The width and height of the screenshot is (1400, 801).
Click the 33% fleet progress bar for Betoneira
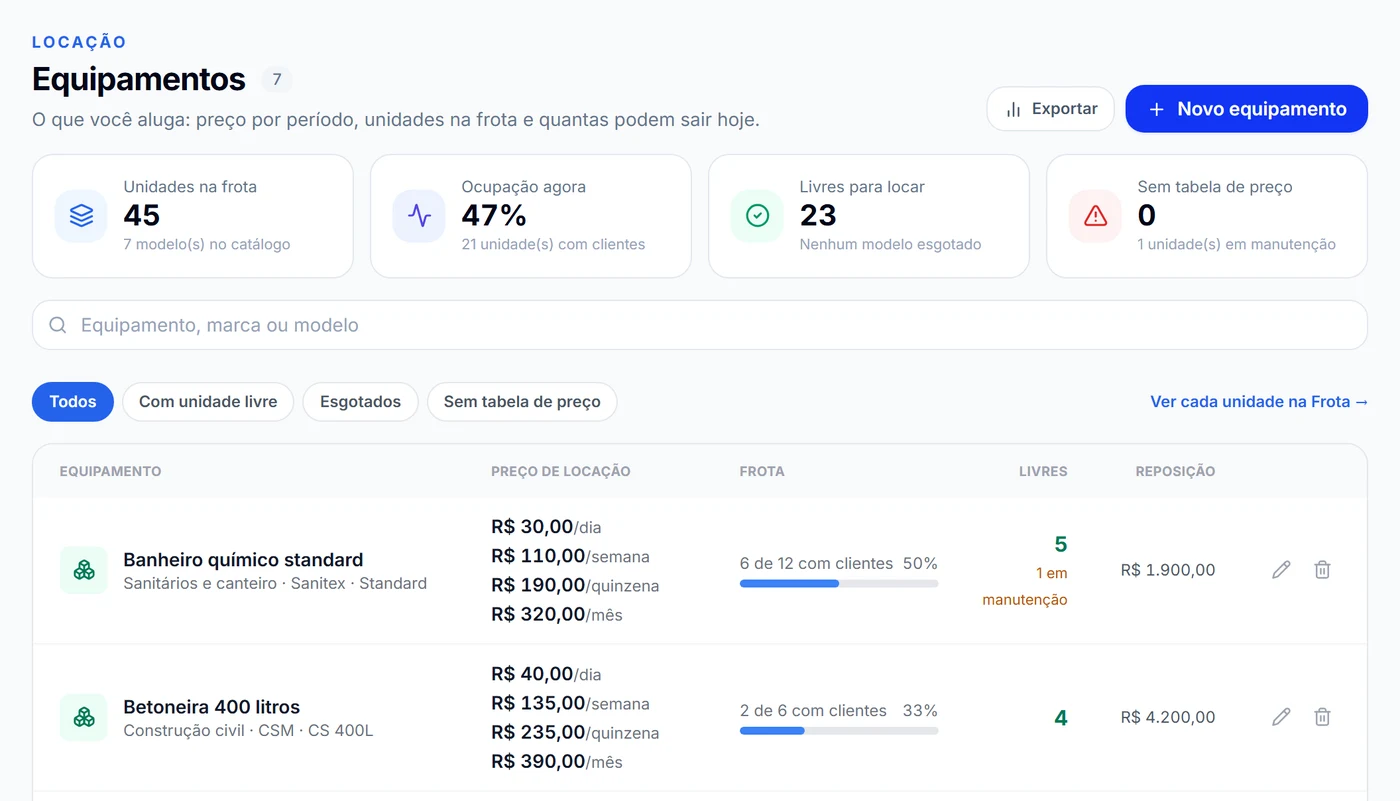coord(839,731)
